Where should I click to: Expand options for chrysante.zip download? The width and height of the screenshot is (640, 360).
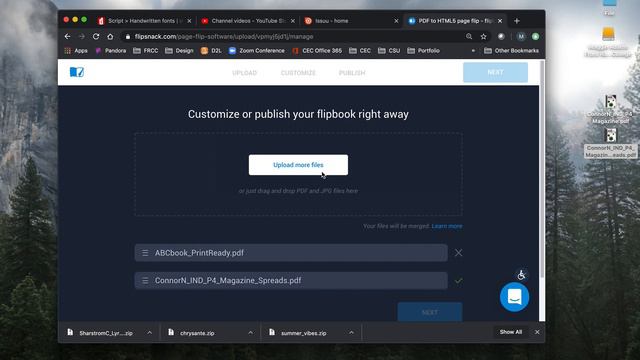250,333
